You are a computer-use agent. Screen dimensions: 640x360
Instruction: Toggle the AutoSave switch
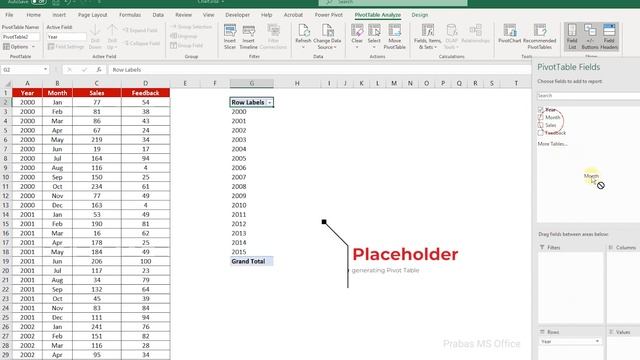click(38, 2)
